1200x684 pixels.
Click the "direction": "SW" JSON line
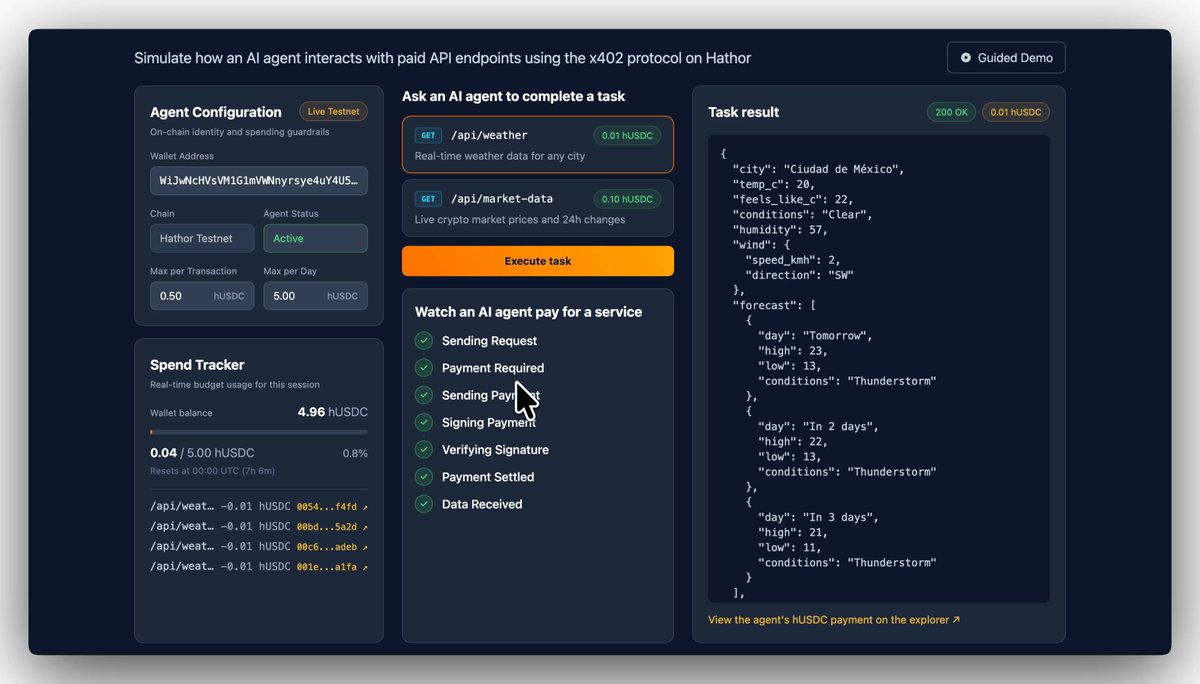[800, 275]
